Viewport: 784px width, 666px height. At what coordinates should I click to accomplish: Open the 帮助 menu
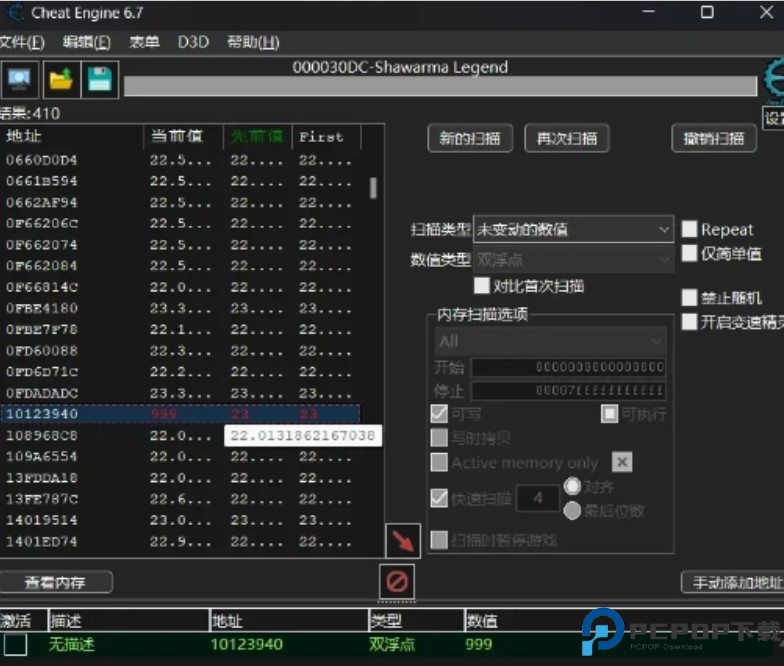[x=253, y=42]
